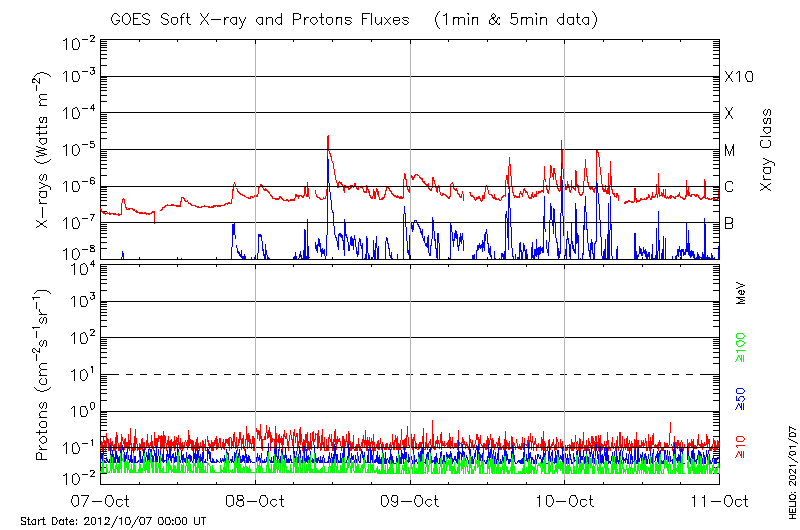Select the Xray Class right-axis label
Viewport: 800px width, 530px height.
pyautogui.click(x=766, y=150)
